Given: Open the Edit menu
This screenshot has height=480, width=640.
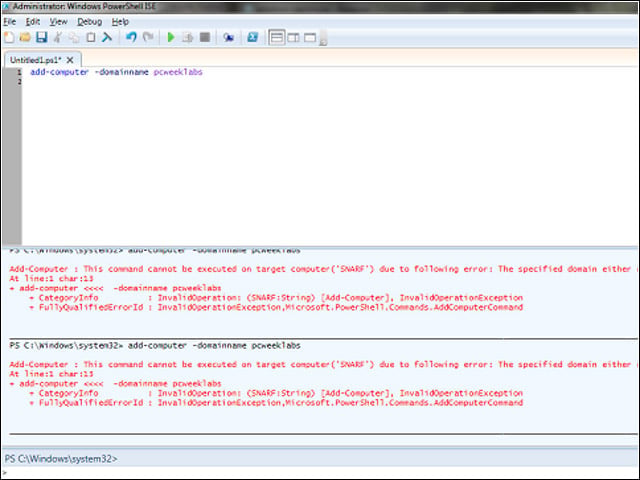Looking at the screenshot, I should tap(33, 22).
